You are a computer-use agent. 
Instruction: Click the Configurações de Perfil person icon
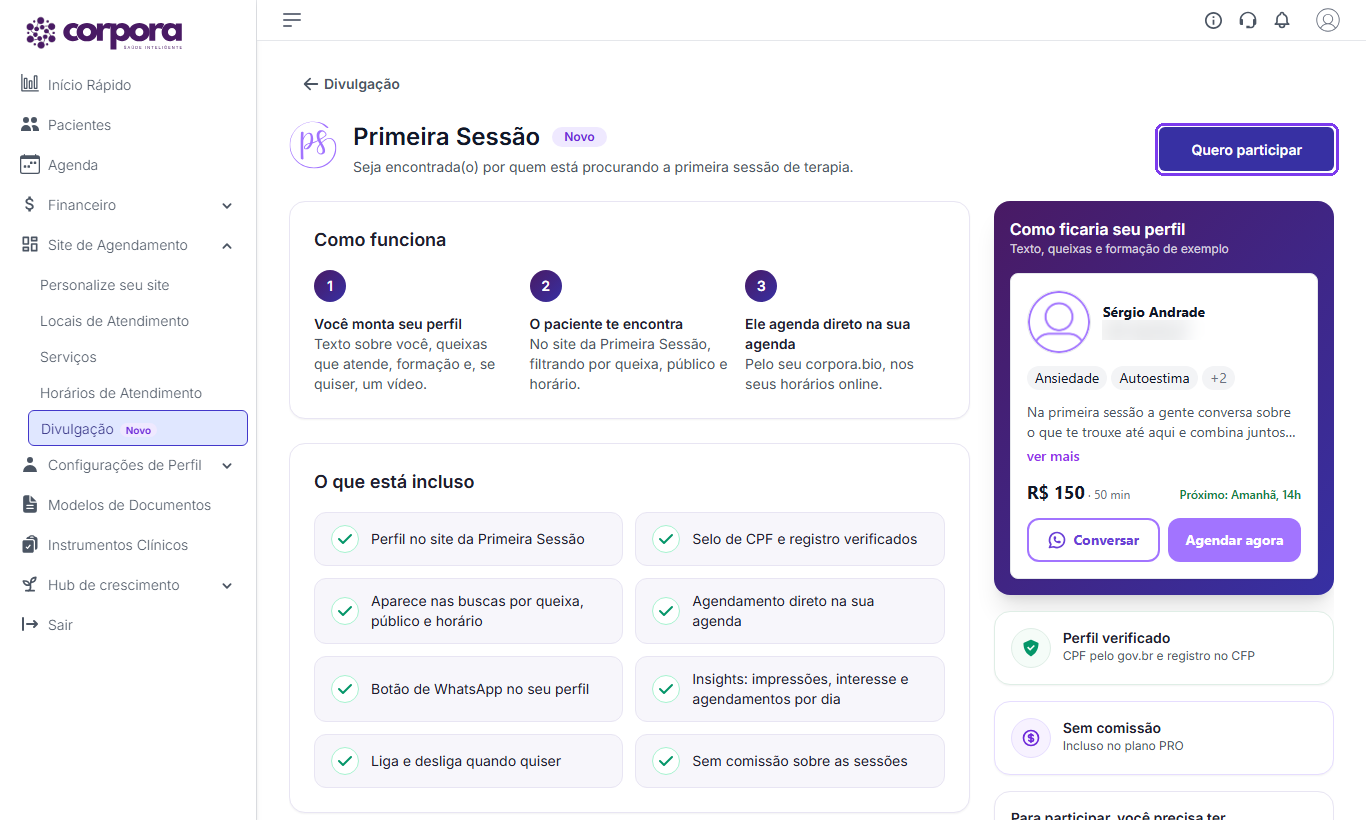pos(30,464)
